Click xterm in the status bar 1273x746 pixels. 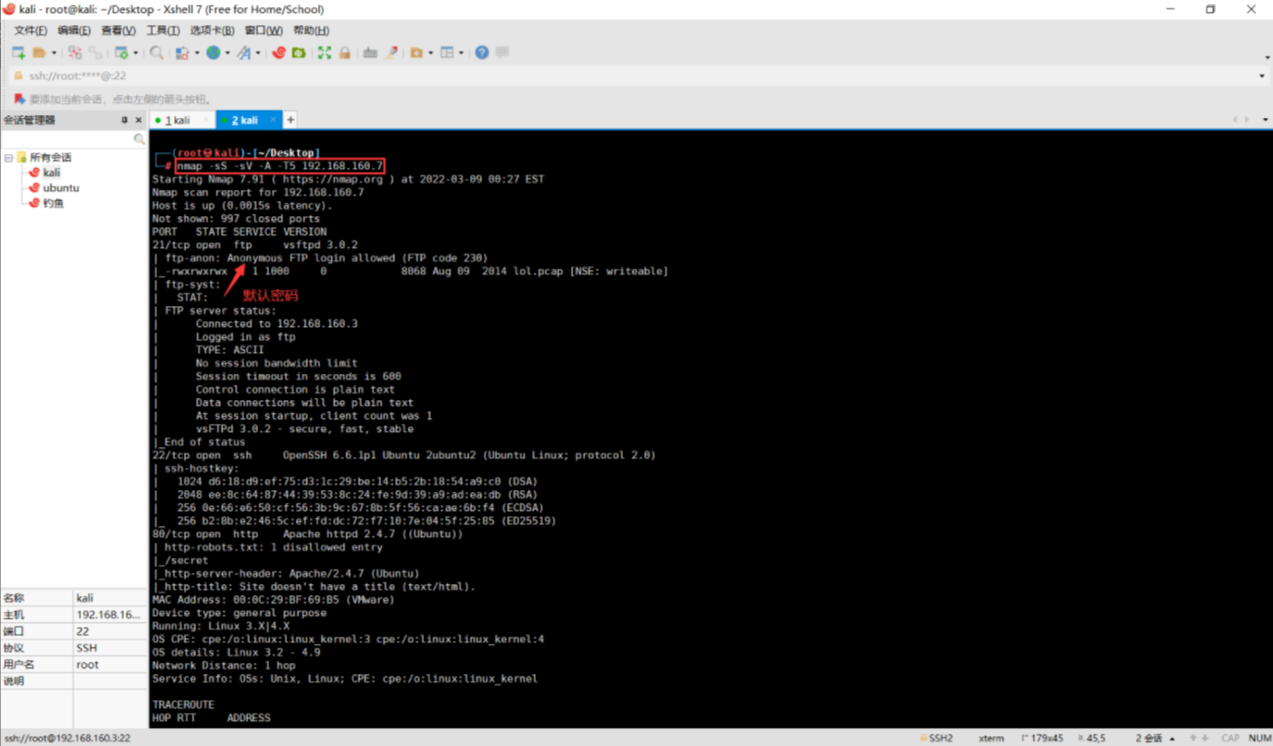991,738
